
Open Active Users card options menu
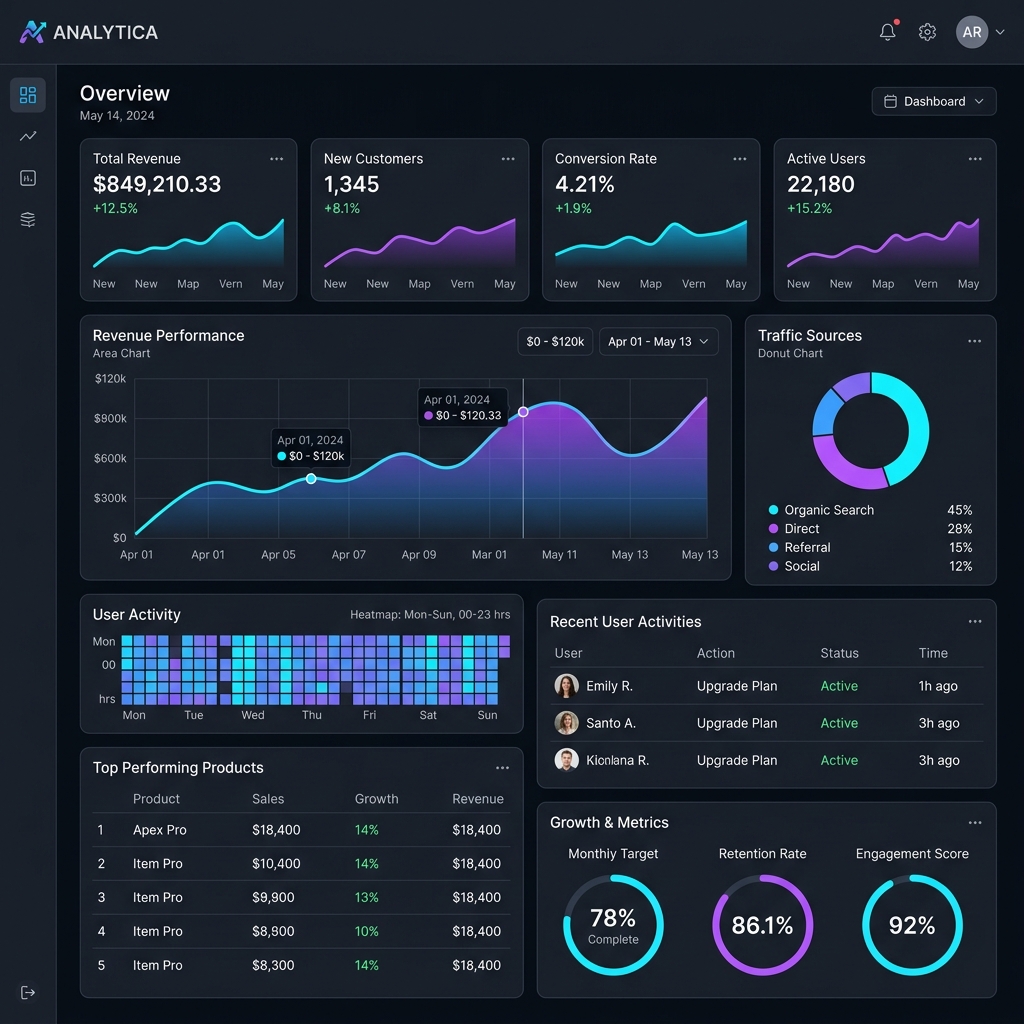pyautogui.click(x=975, y=159)
